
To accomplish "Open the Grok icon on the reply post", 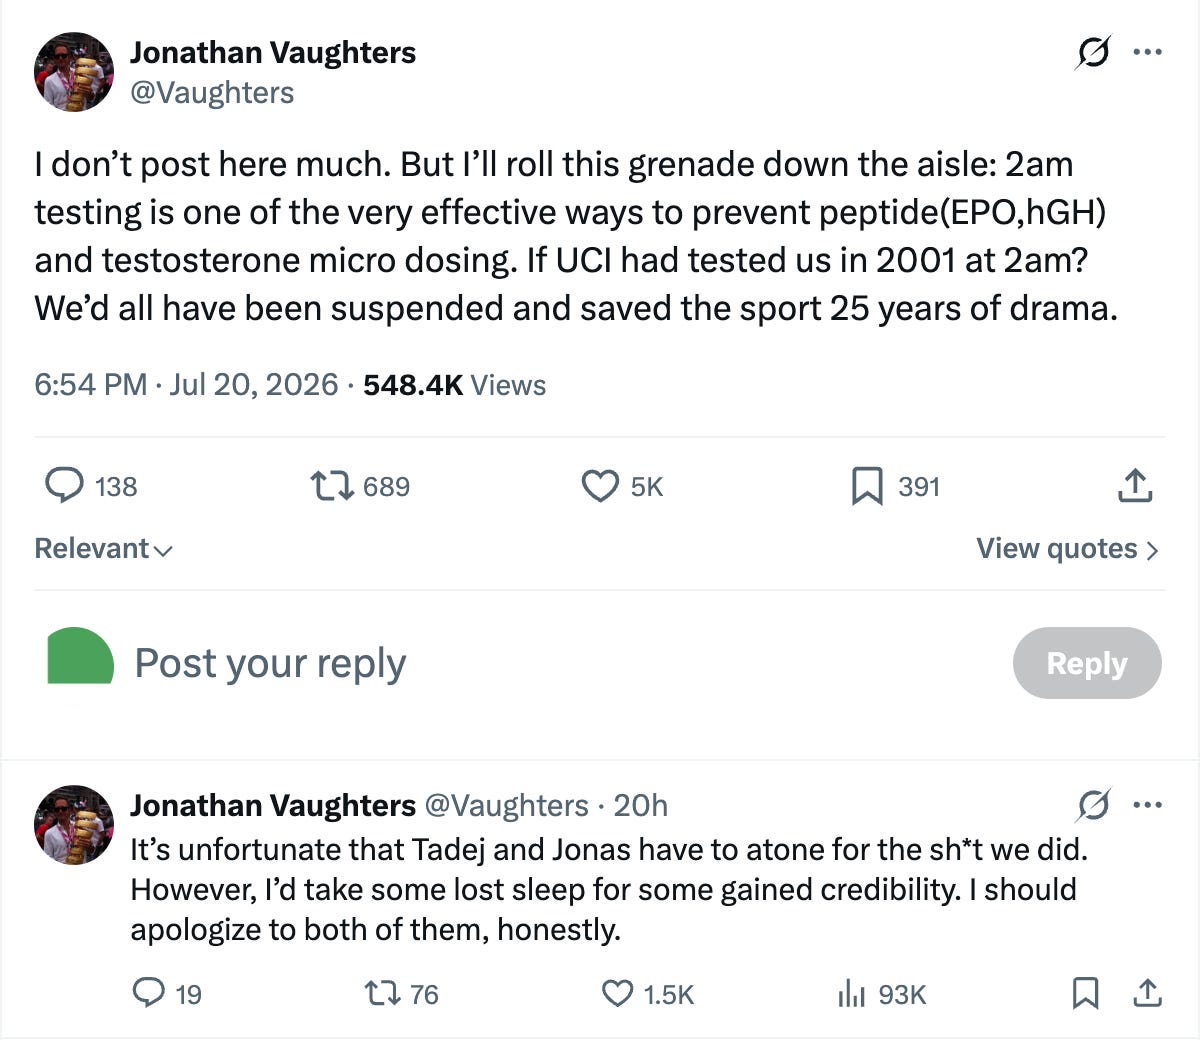I will (x=1093, y=804).
